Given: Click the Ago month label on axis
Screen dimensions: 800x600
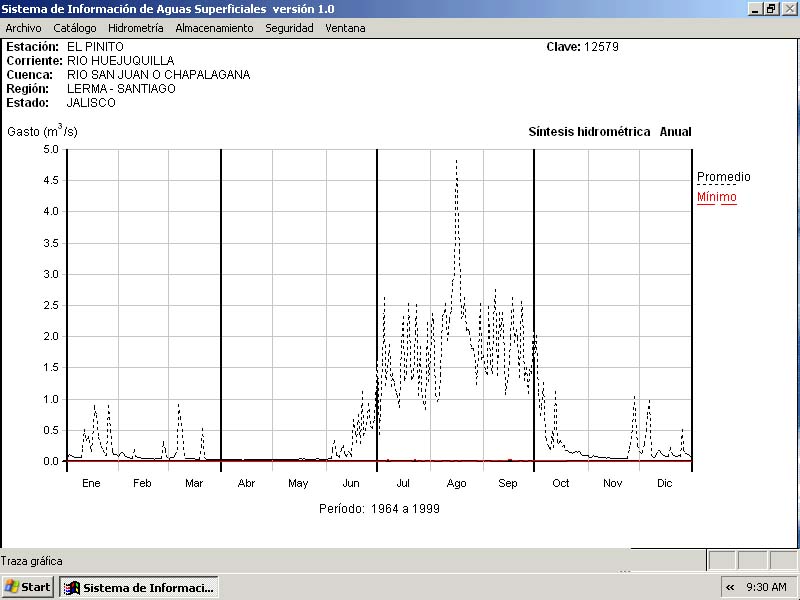Looking at the screenshot, I should pyautogui.click(x=456, y=484).
